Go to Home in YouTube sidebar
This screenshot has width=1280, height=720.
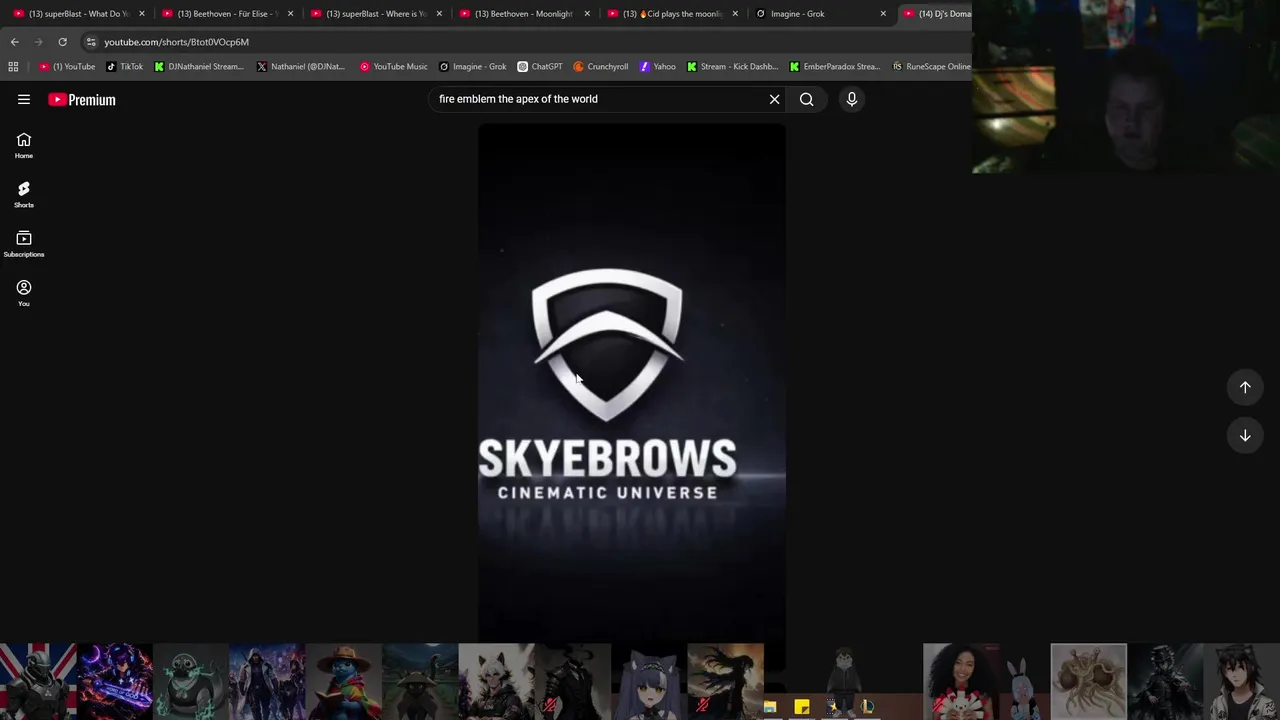click(x=24, y=145)
